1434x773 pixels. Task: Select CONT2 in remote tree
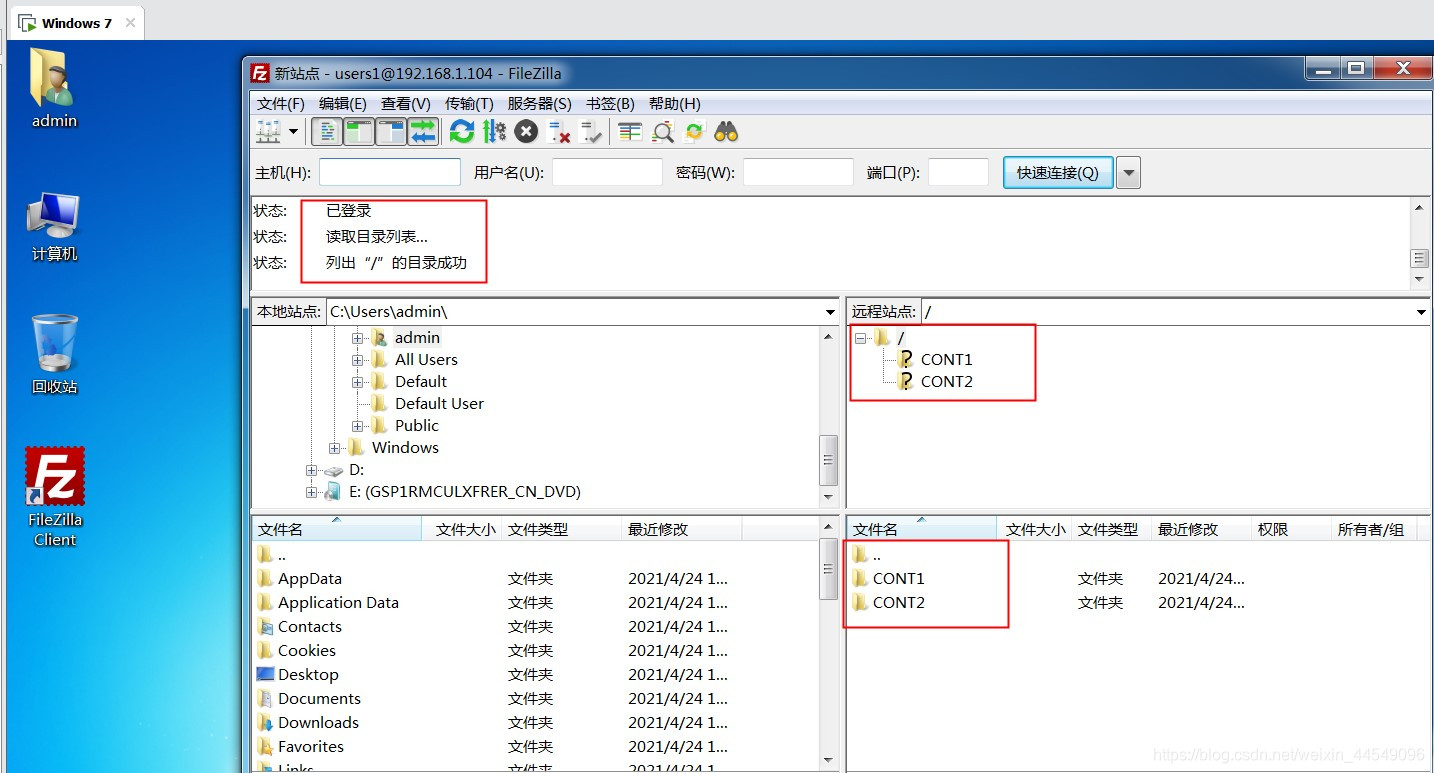click(946, 382)
